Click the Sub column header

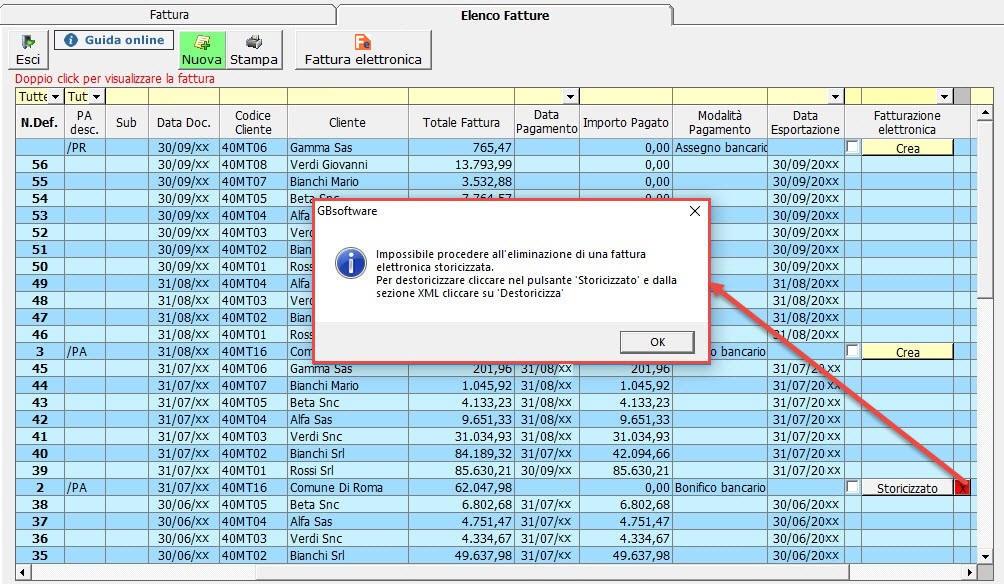(x=127, y=122)
